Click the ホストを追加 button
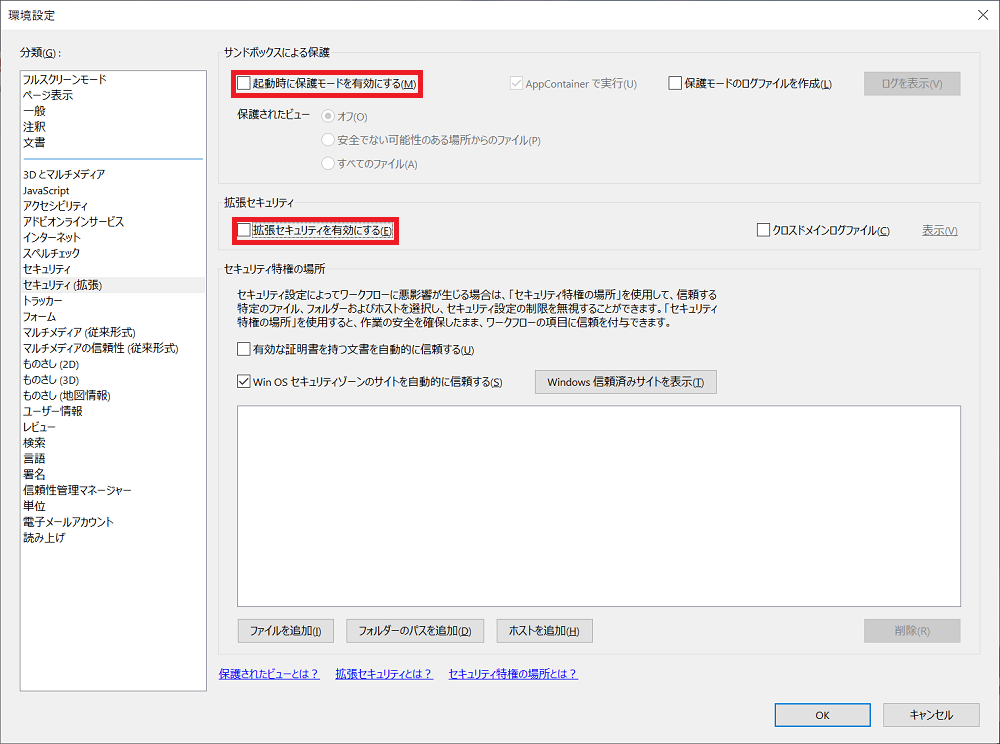This screenshot has height=744, width=1000. click(x=544, y=631)
